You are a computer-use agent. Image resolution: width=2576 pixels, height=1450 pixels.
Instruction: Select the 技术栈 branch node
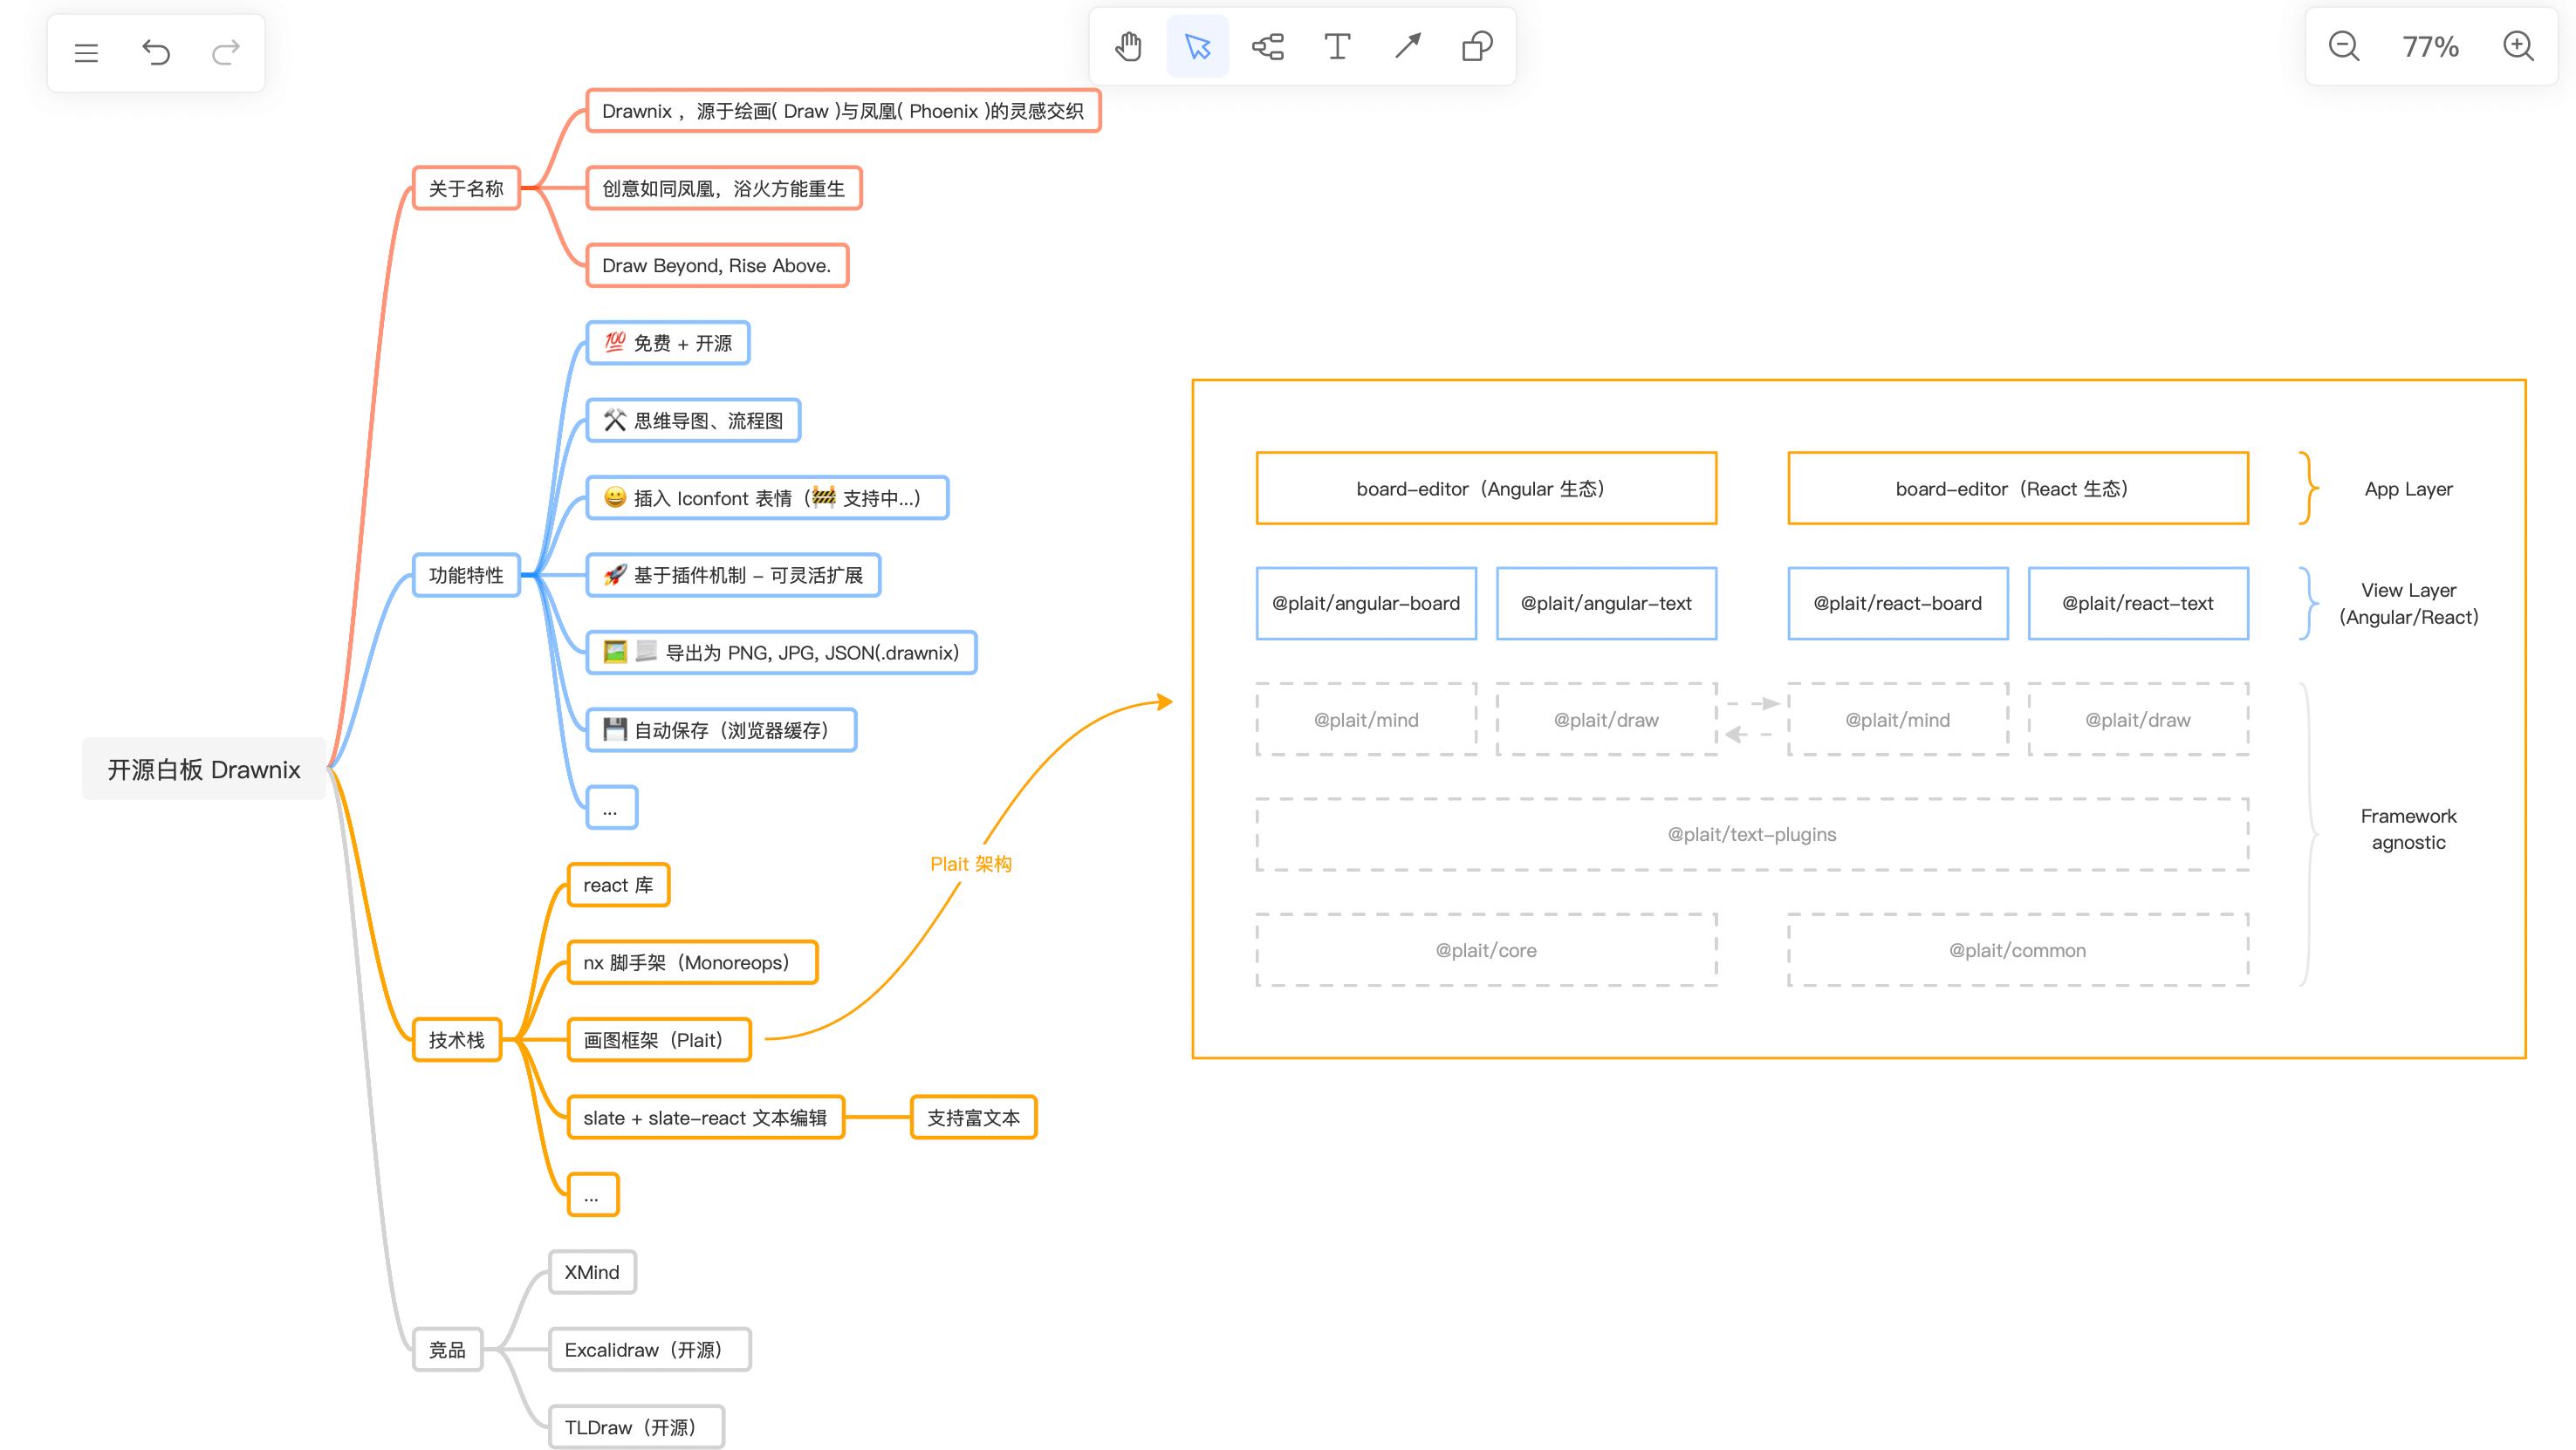[457, 1040]
